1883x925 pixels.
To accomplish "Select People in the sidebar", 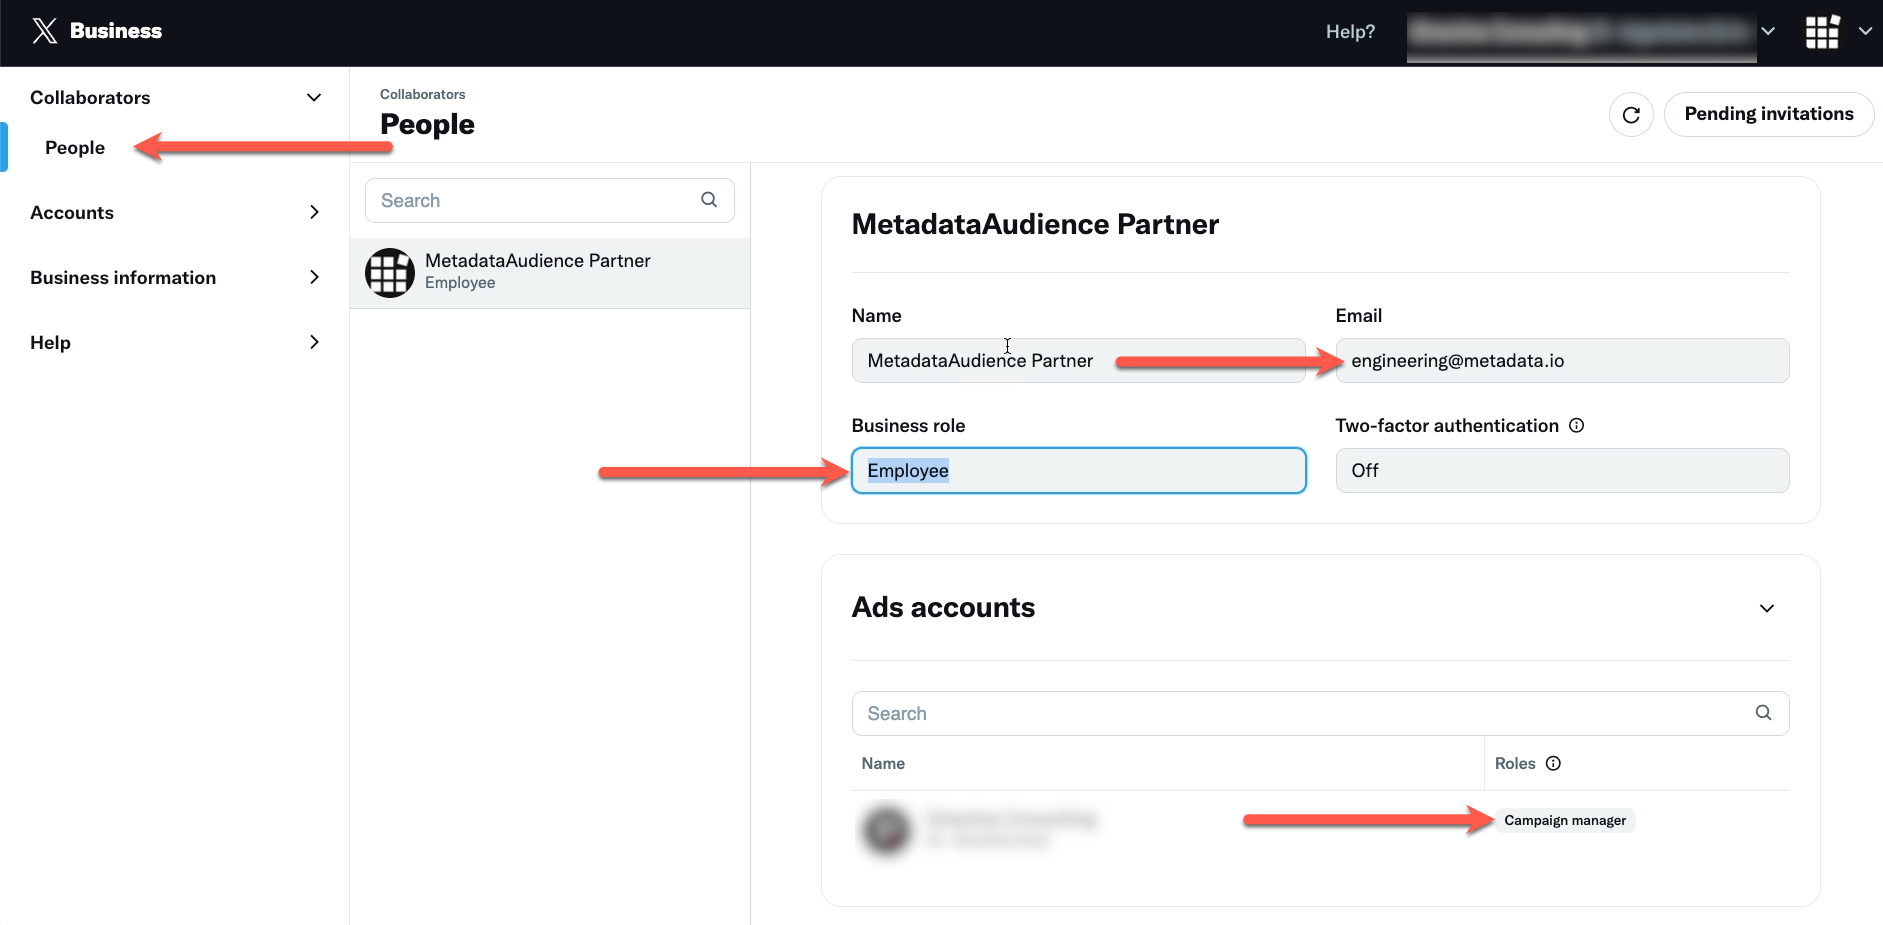I will pyautogui.click(x=75, y=148).
